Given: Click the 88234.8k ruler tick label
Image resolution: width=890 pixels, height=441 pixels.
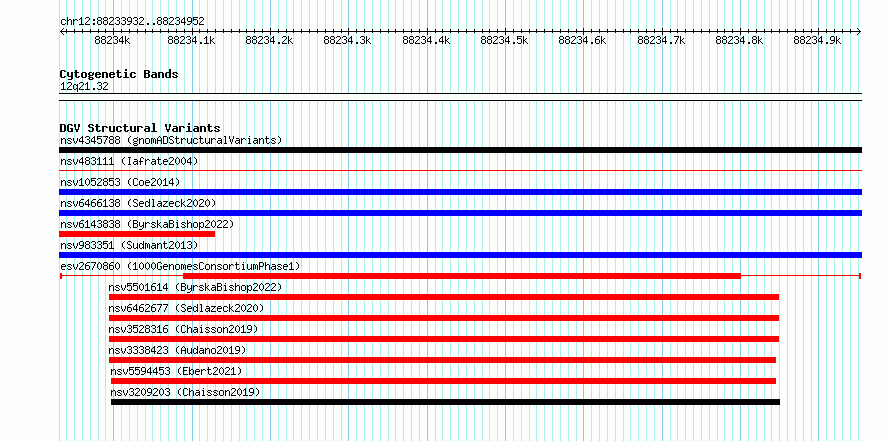Looking at the screenshot, I should pyautogui.click(x=740, y=40).
